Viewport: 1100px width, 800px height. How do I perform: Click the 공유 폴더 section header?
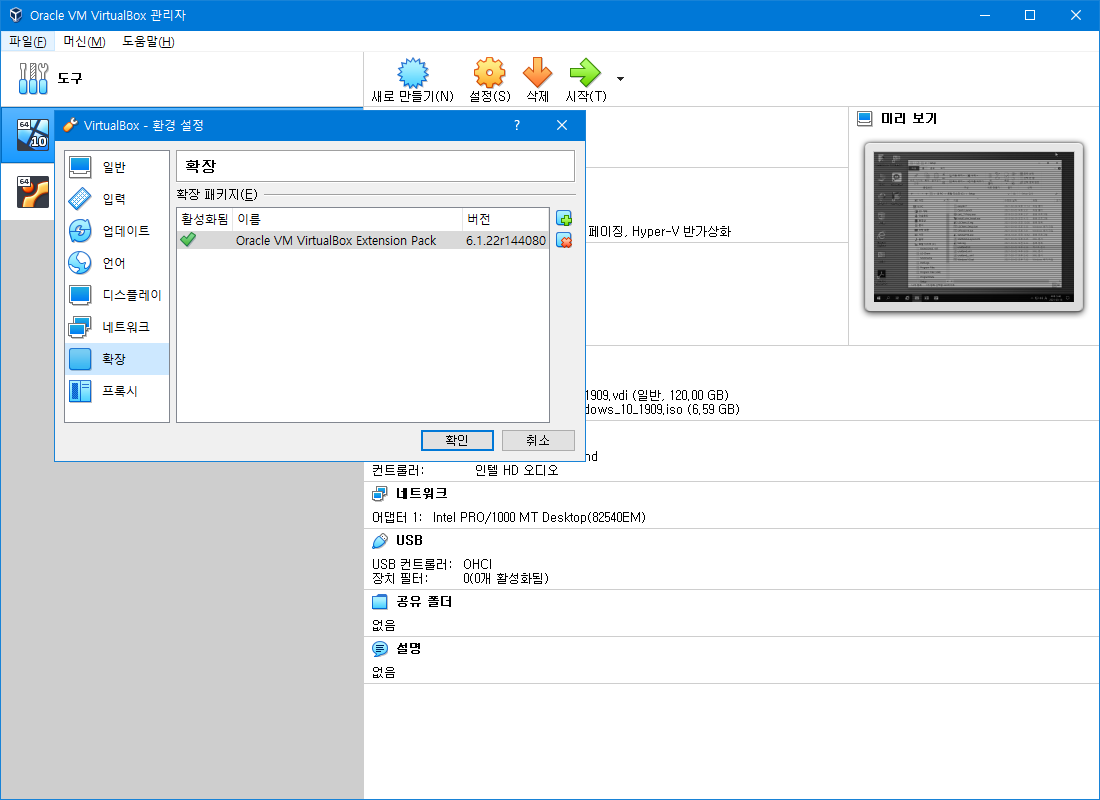[x=424, y=601]
